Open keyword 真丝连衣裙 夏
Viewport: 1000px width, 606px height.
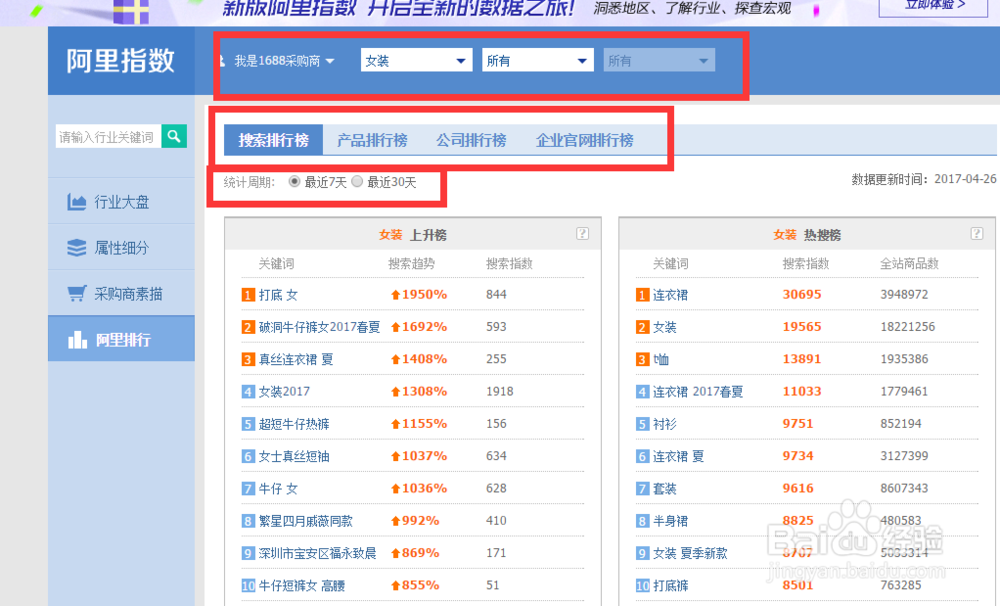click(x=296, y=359)
